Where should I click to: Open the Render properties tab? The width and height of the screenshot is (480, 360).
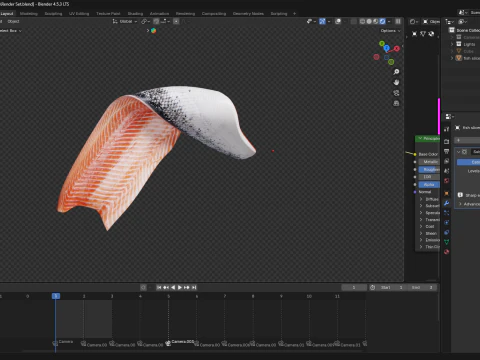[447, 142]
